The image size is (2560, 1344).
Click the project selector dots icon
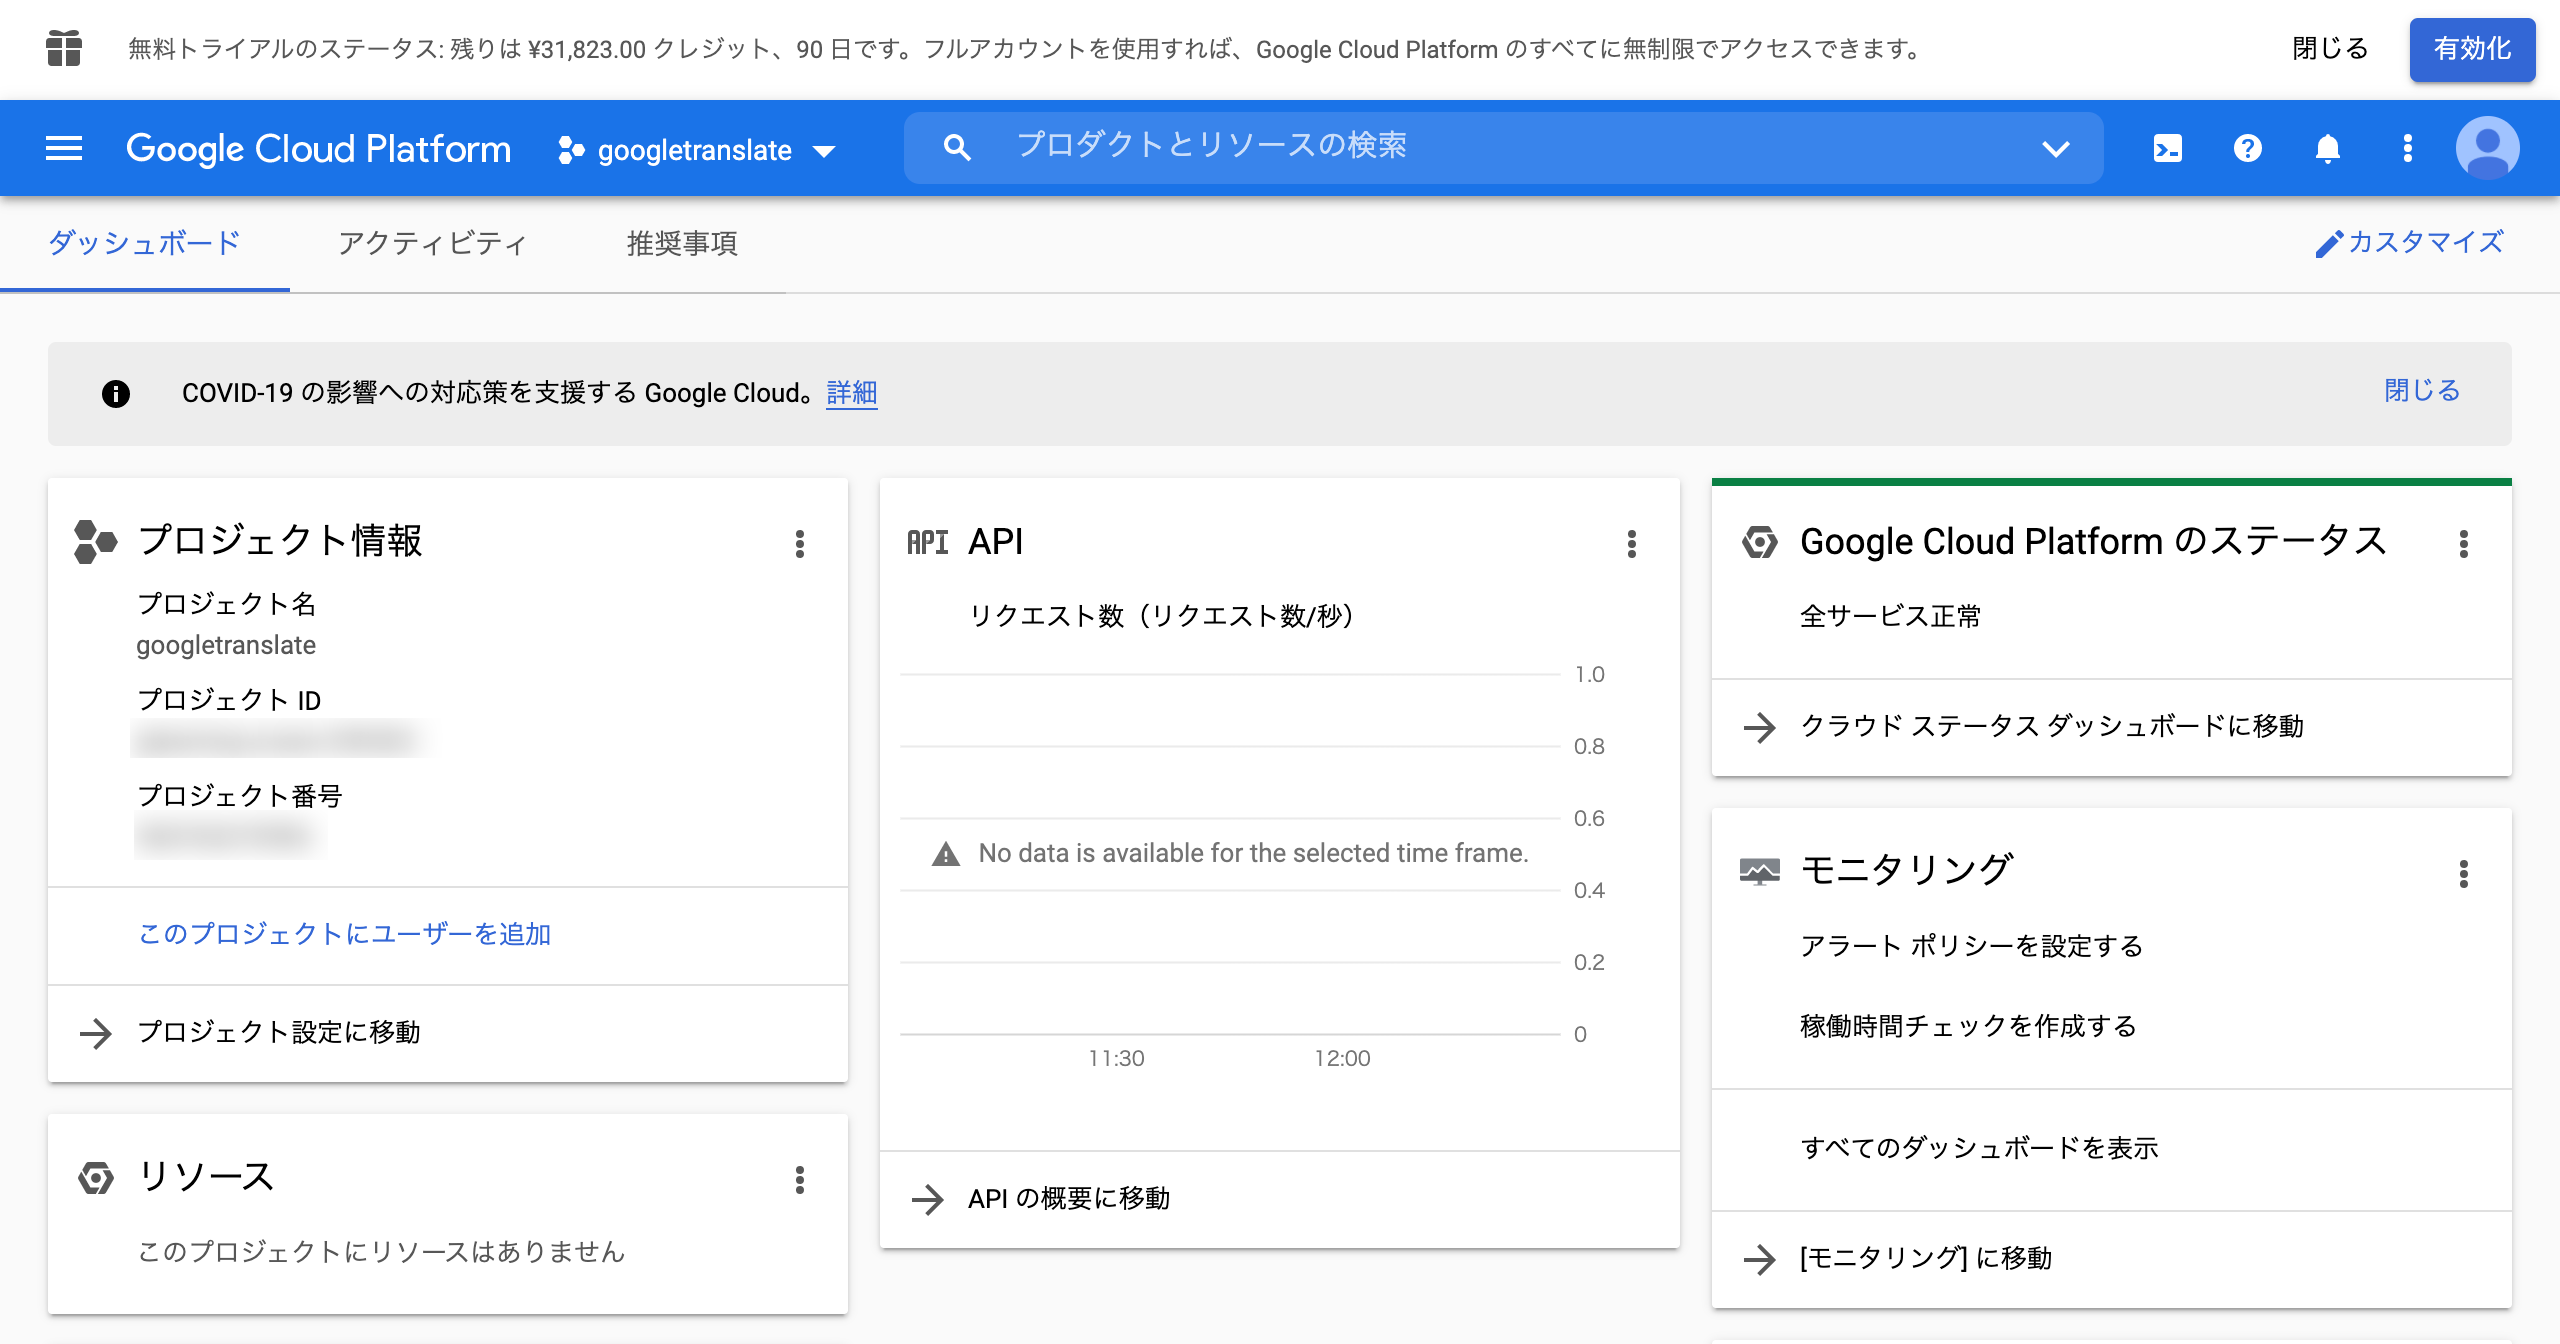571,150
